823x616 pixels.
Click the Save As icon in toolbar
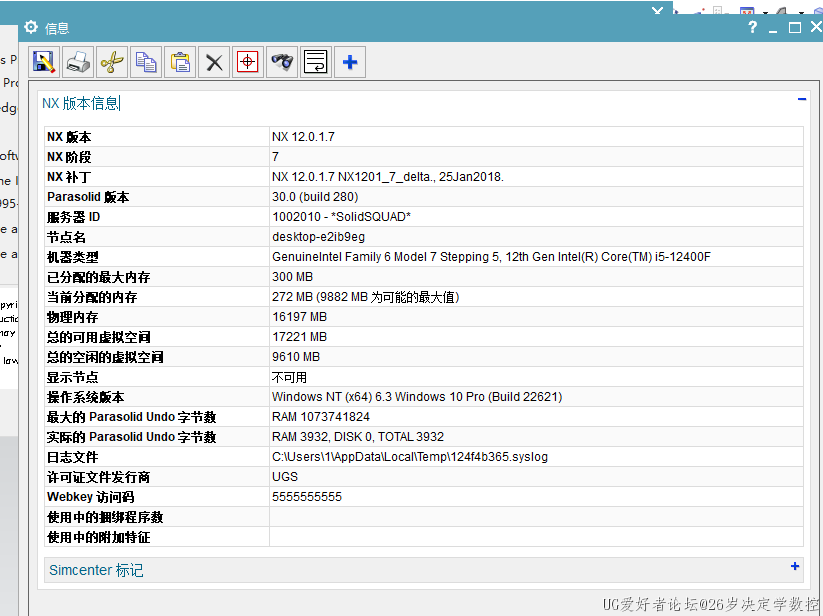44,62
